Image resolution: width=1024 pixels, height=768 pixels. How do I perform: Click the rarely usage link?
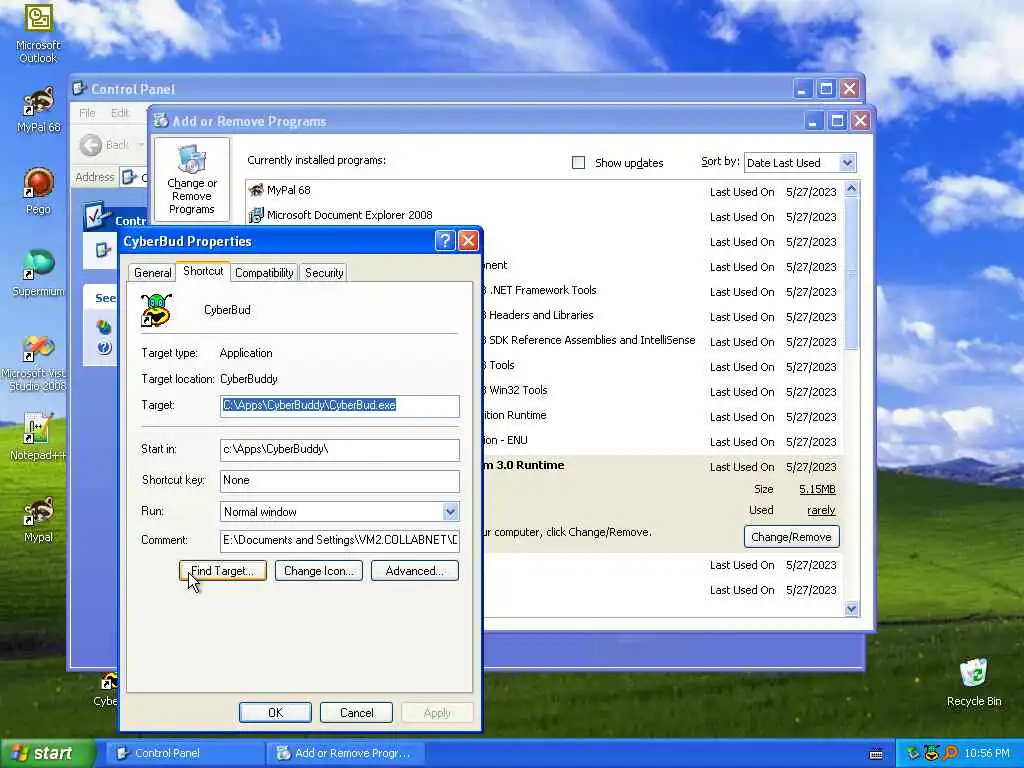pos(821,510)
